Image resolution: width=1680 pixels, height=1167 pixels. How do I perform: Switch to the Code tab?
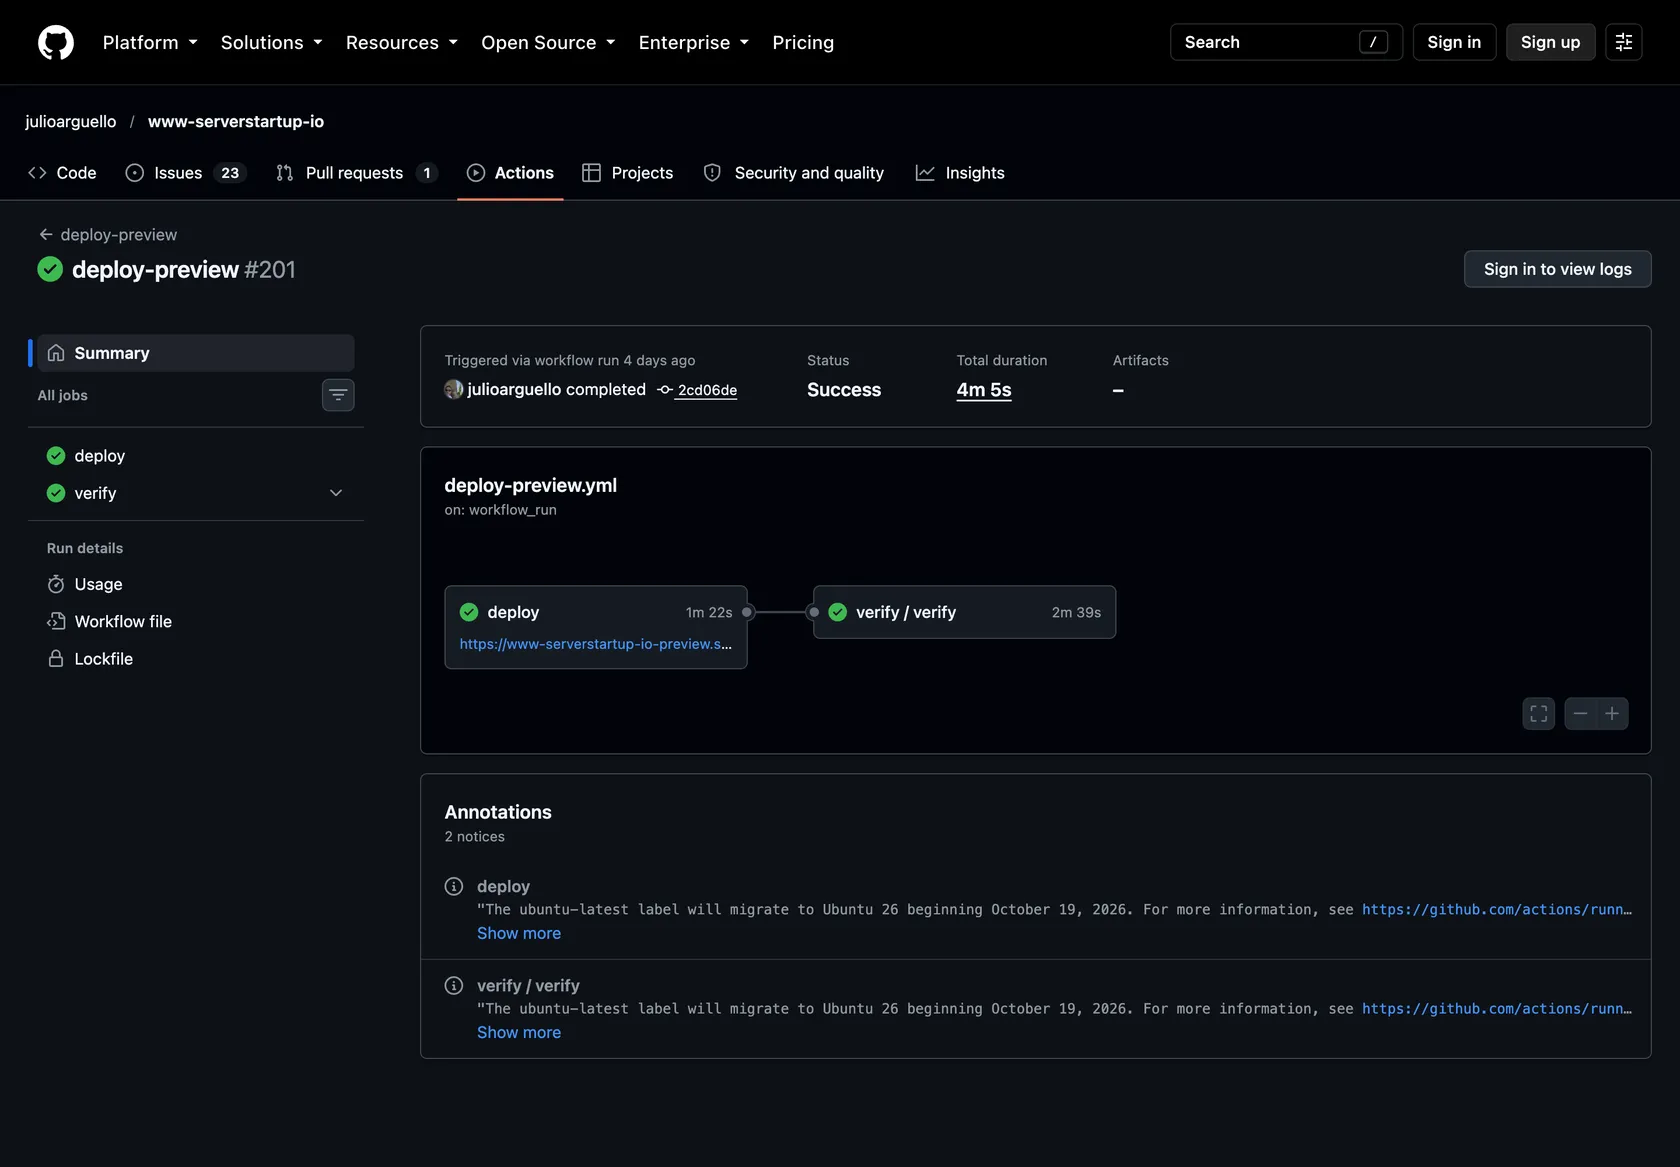click(62, 173)
